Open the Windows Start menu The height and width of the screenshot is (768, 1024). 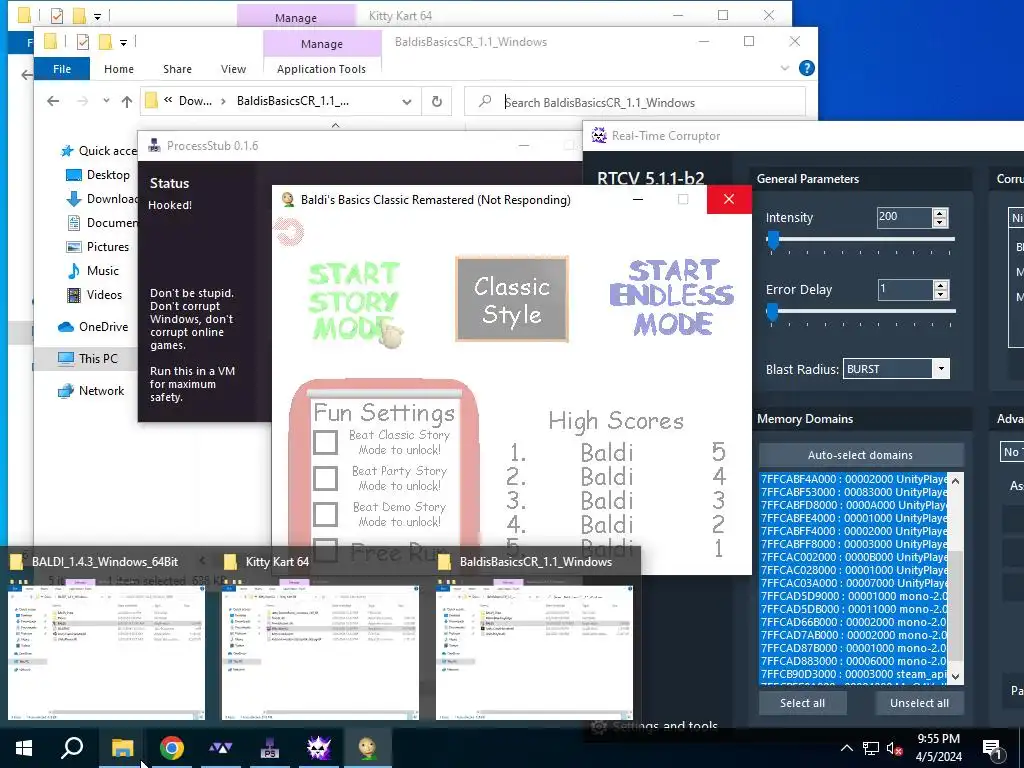(24, 748)
